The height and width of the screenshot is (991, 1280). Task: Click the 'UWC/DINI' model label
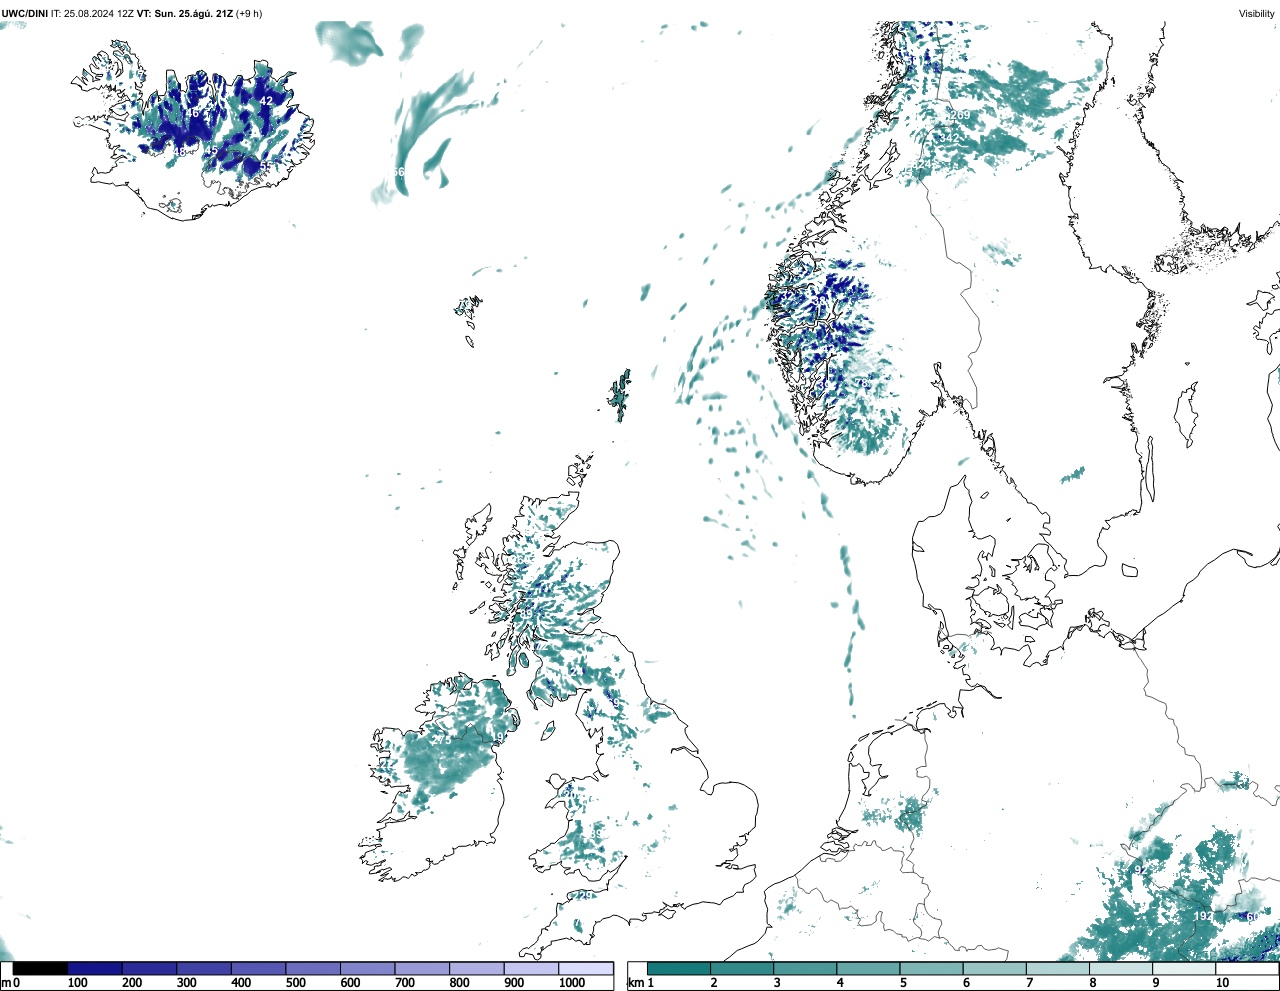click(25, 13)
